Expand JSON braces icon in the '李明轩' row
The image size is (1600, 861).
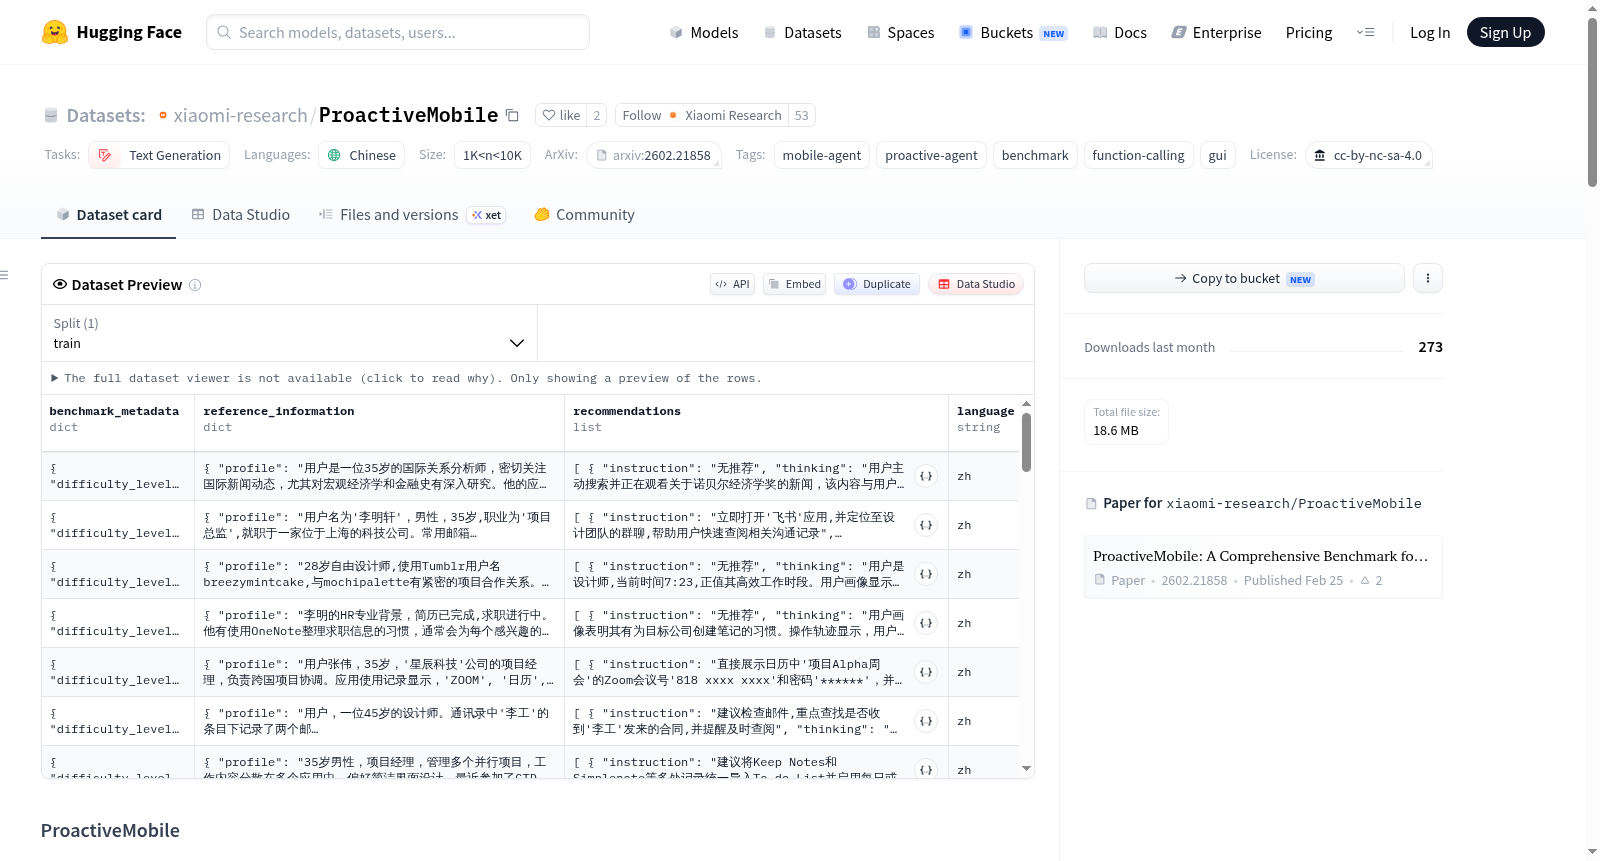926,525
